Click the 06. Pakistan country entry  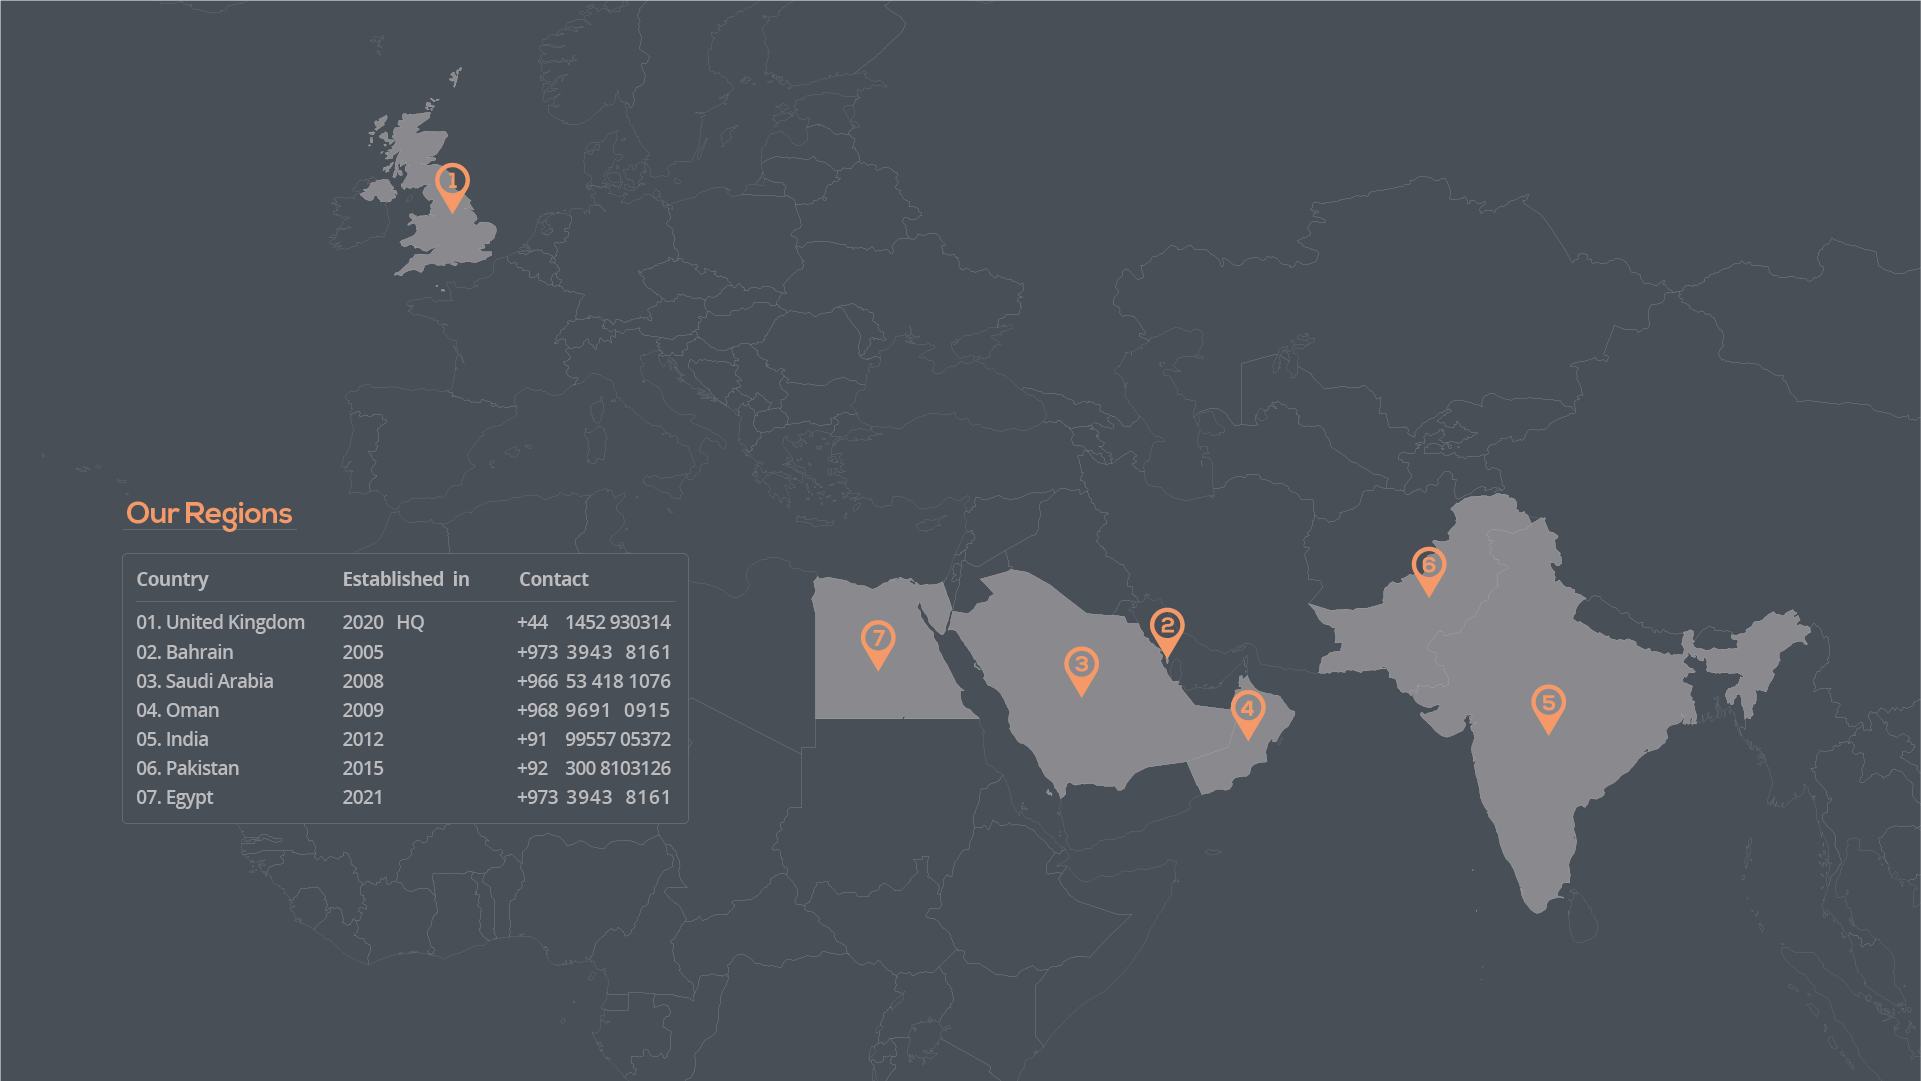(188, 768)
